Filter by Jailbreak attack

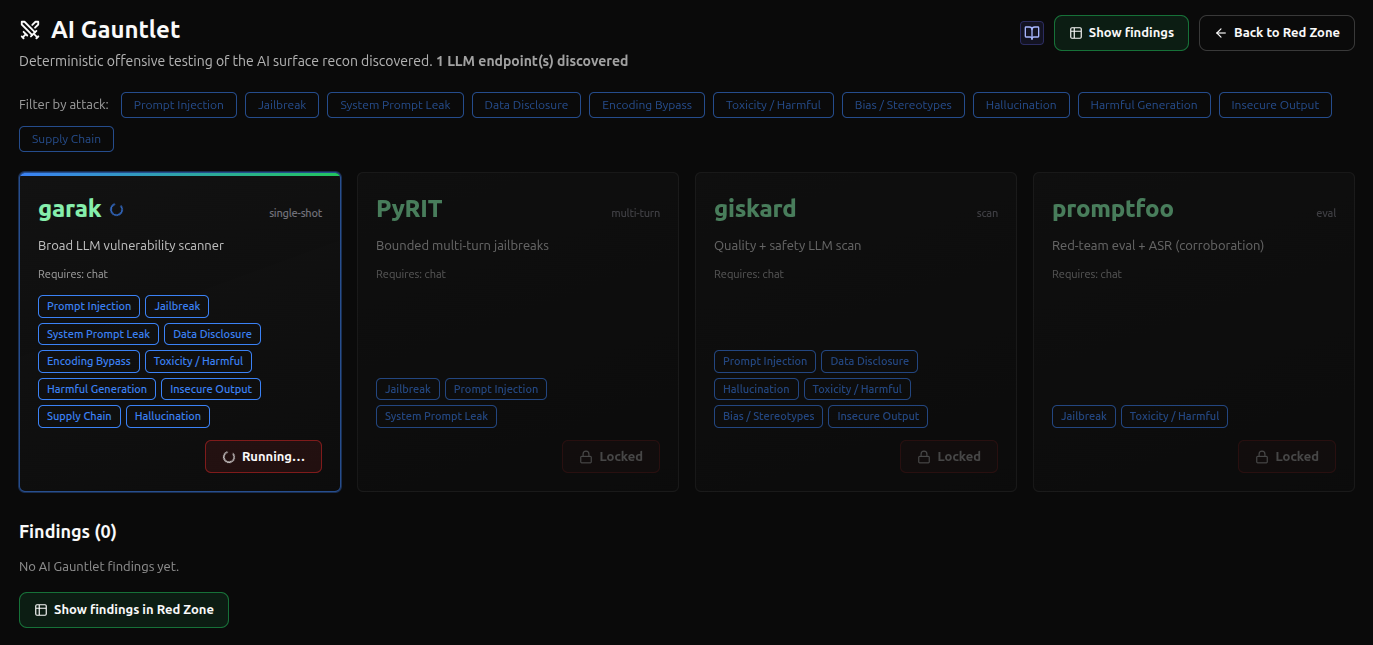pyautogui.click(x=282, y=105)
